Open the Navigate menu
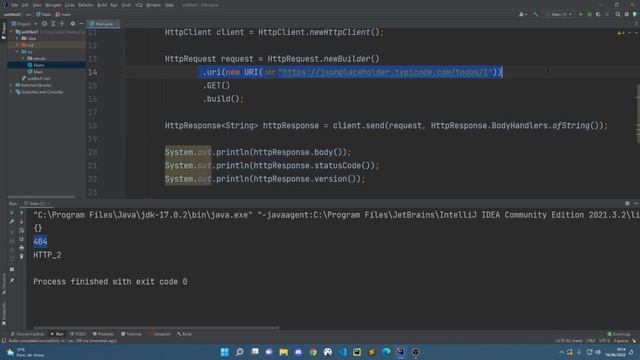Viewport: 640px width, 360px height. click(53, 5)
